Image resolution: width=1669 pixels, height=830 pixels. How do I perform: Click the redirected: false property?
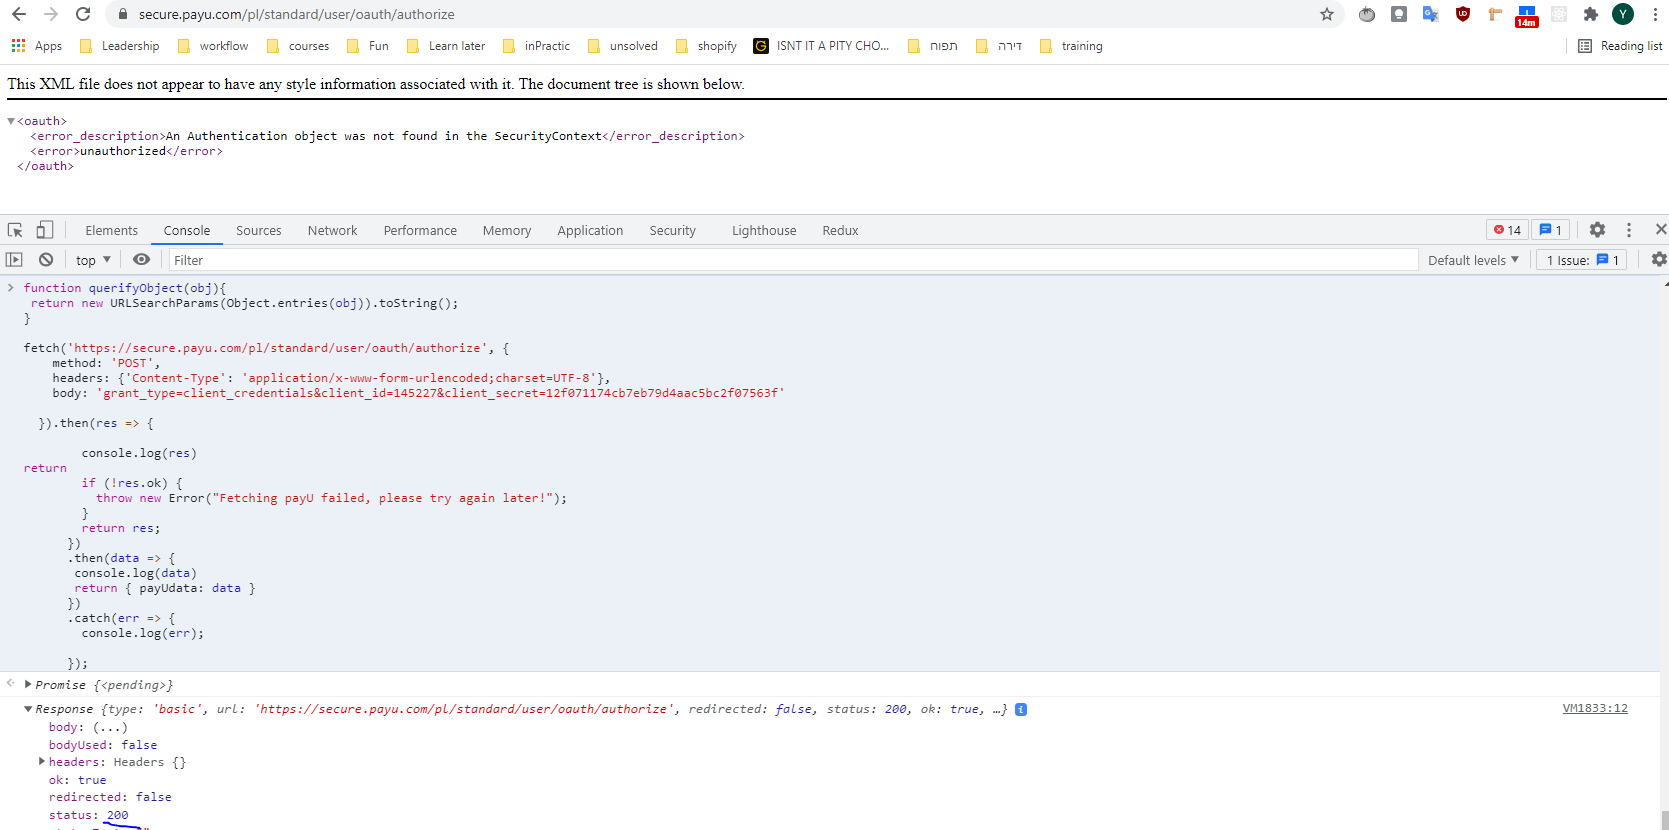click(110, 797)
